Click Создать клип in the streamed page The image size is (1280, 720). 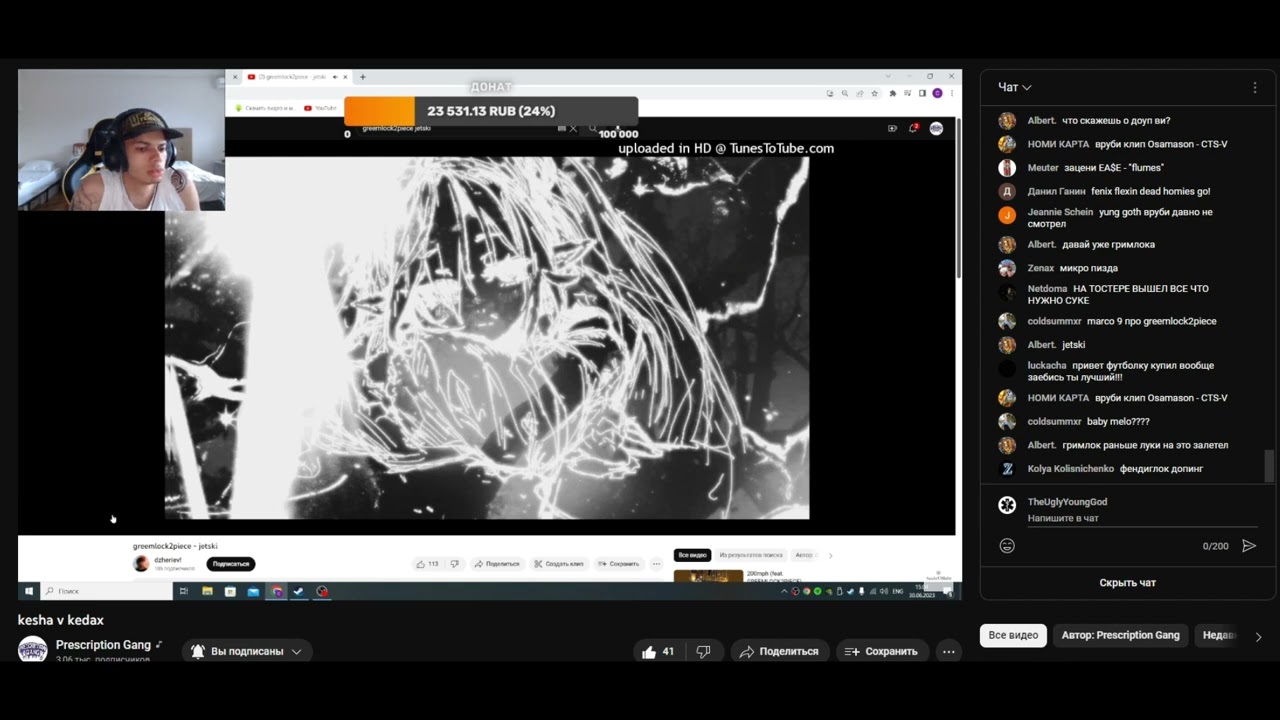558,564
